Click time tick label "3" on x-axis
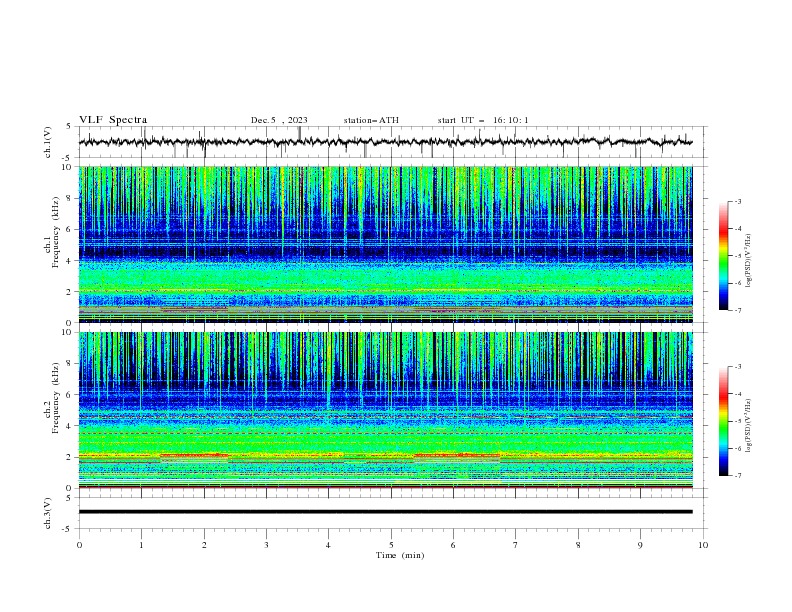The width and height of the screenshot is (792, 612). pyautogui.click(x=266, y=545)
